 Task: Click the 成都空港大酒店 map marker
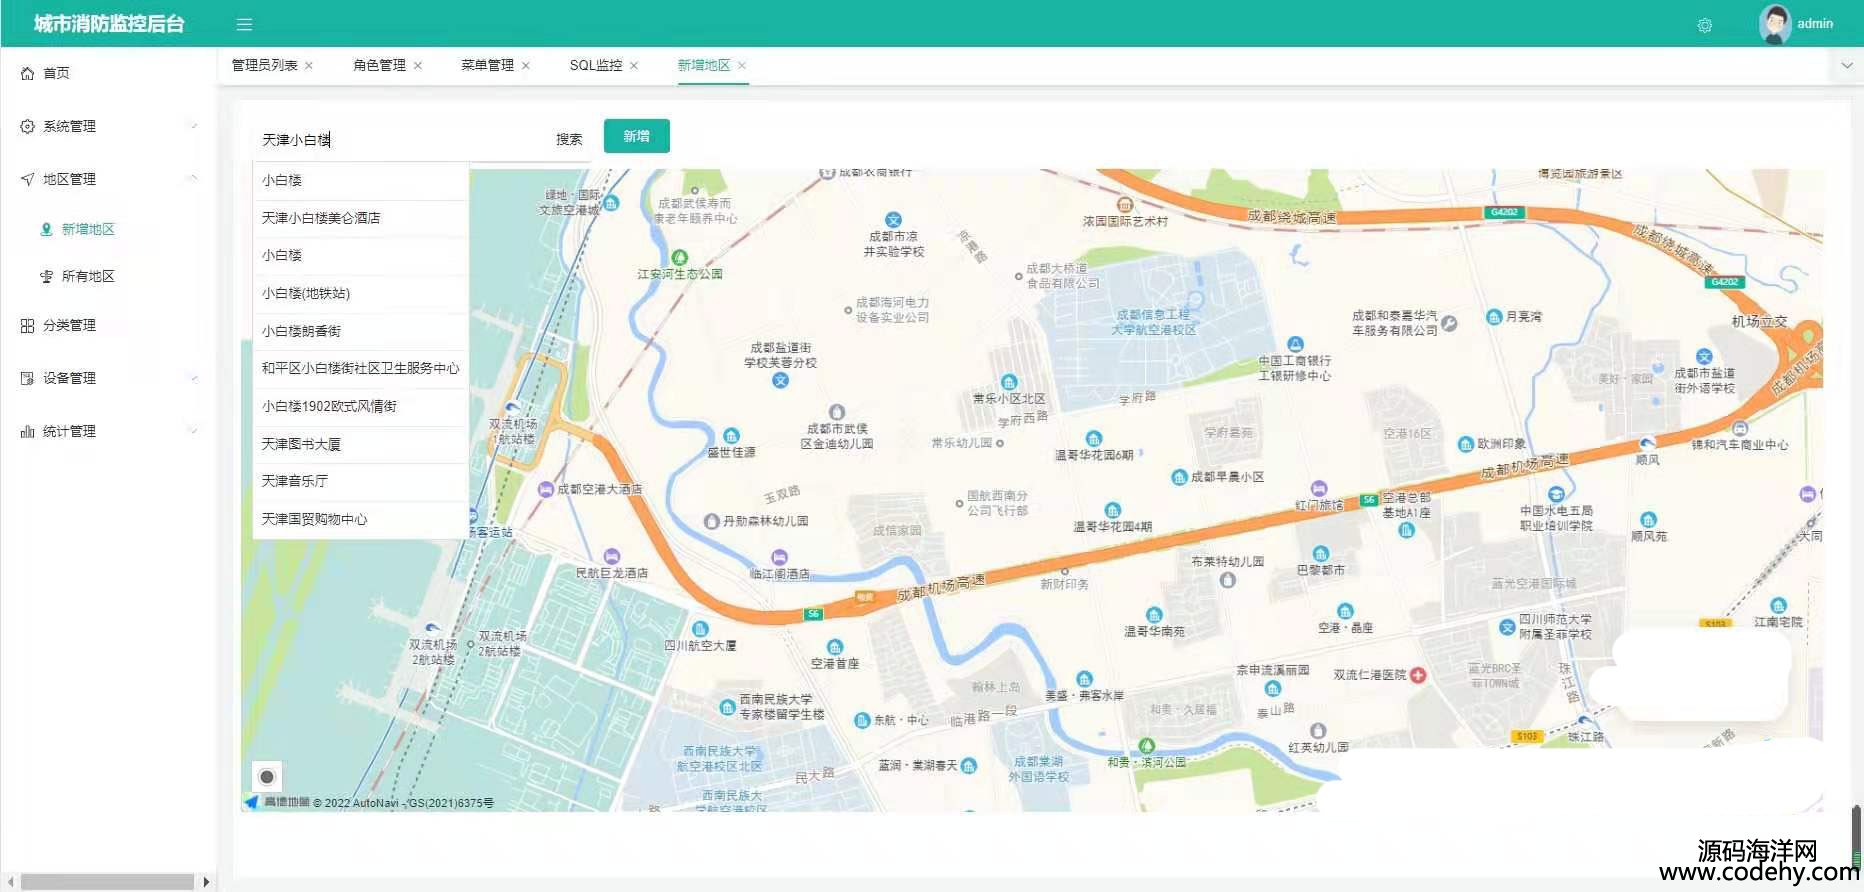pyautogui.click(x=546, y=489)
